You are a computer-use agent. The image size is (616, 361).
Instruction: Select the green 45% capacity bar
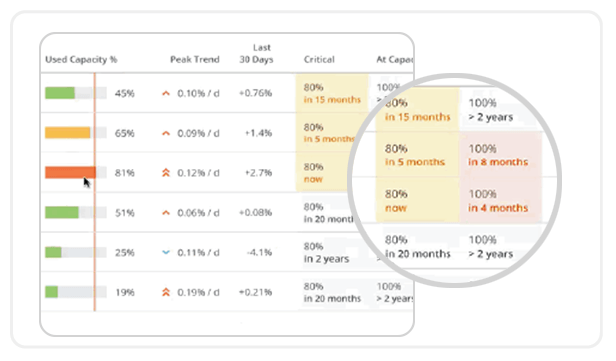click(x=75, y=93)
